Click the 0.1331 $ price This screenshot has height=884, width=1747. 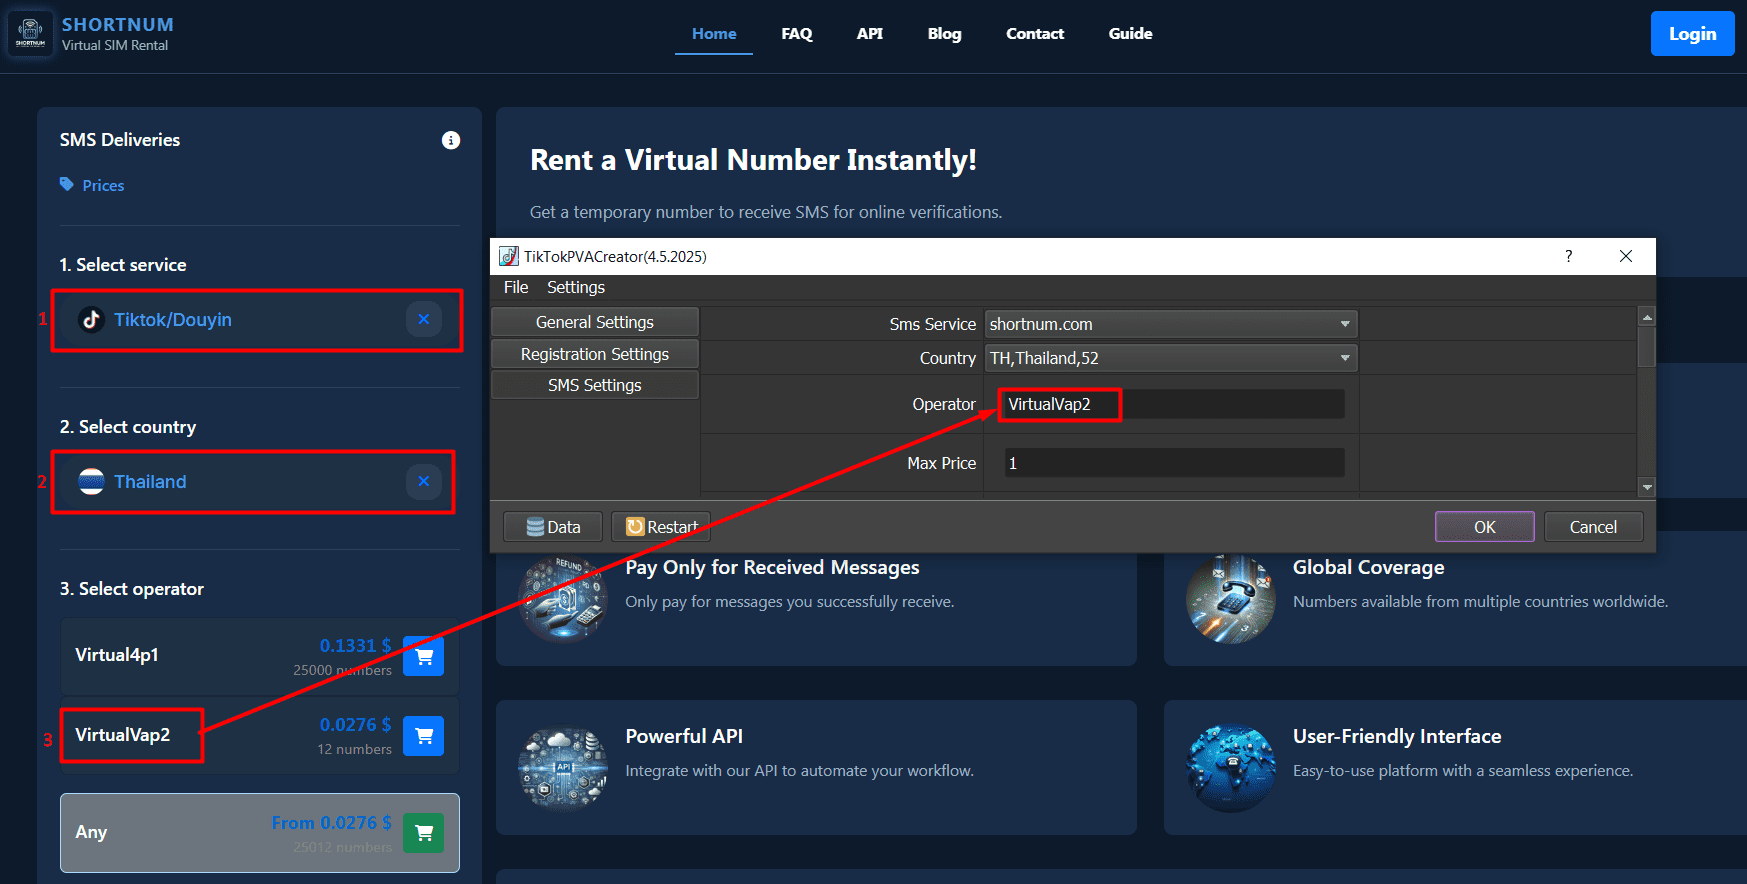[x=355, y=646]
